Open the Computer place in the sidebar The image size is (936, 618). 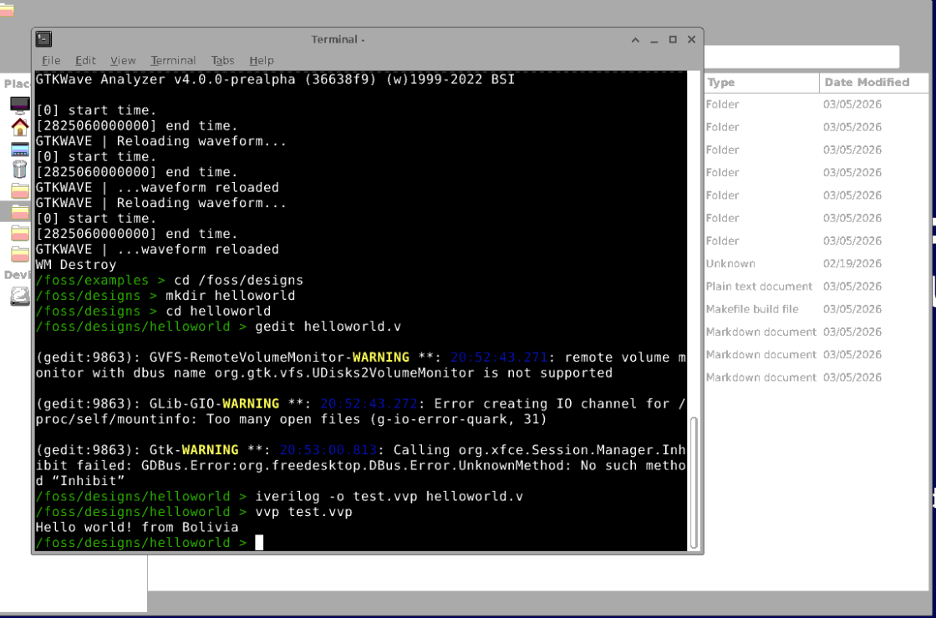tap(20, 105)
